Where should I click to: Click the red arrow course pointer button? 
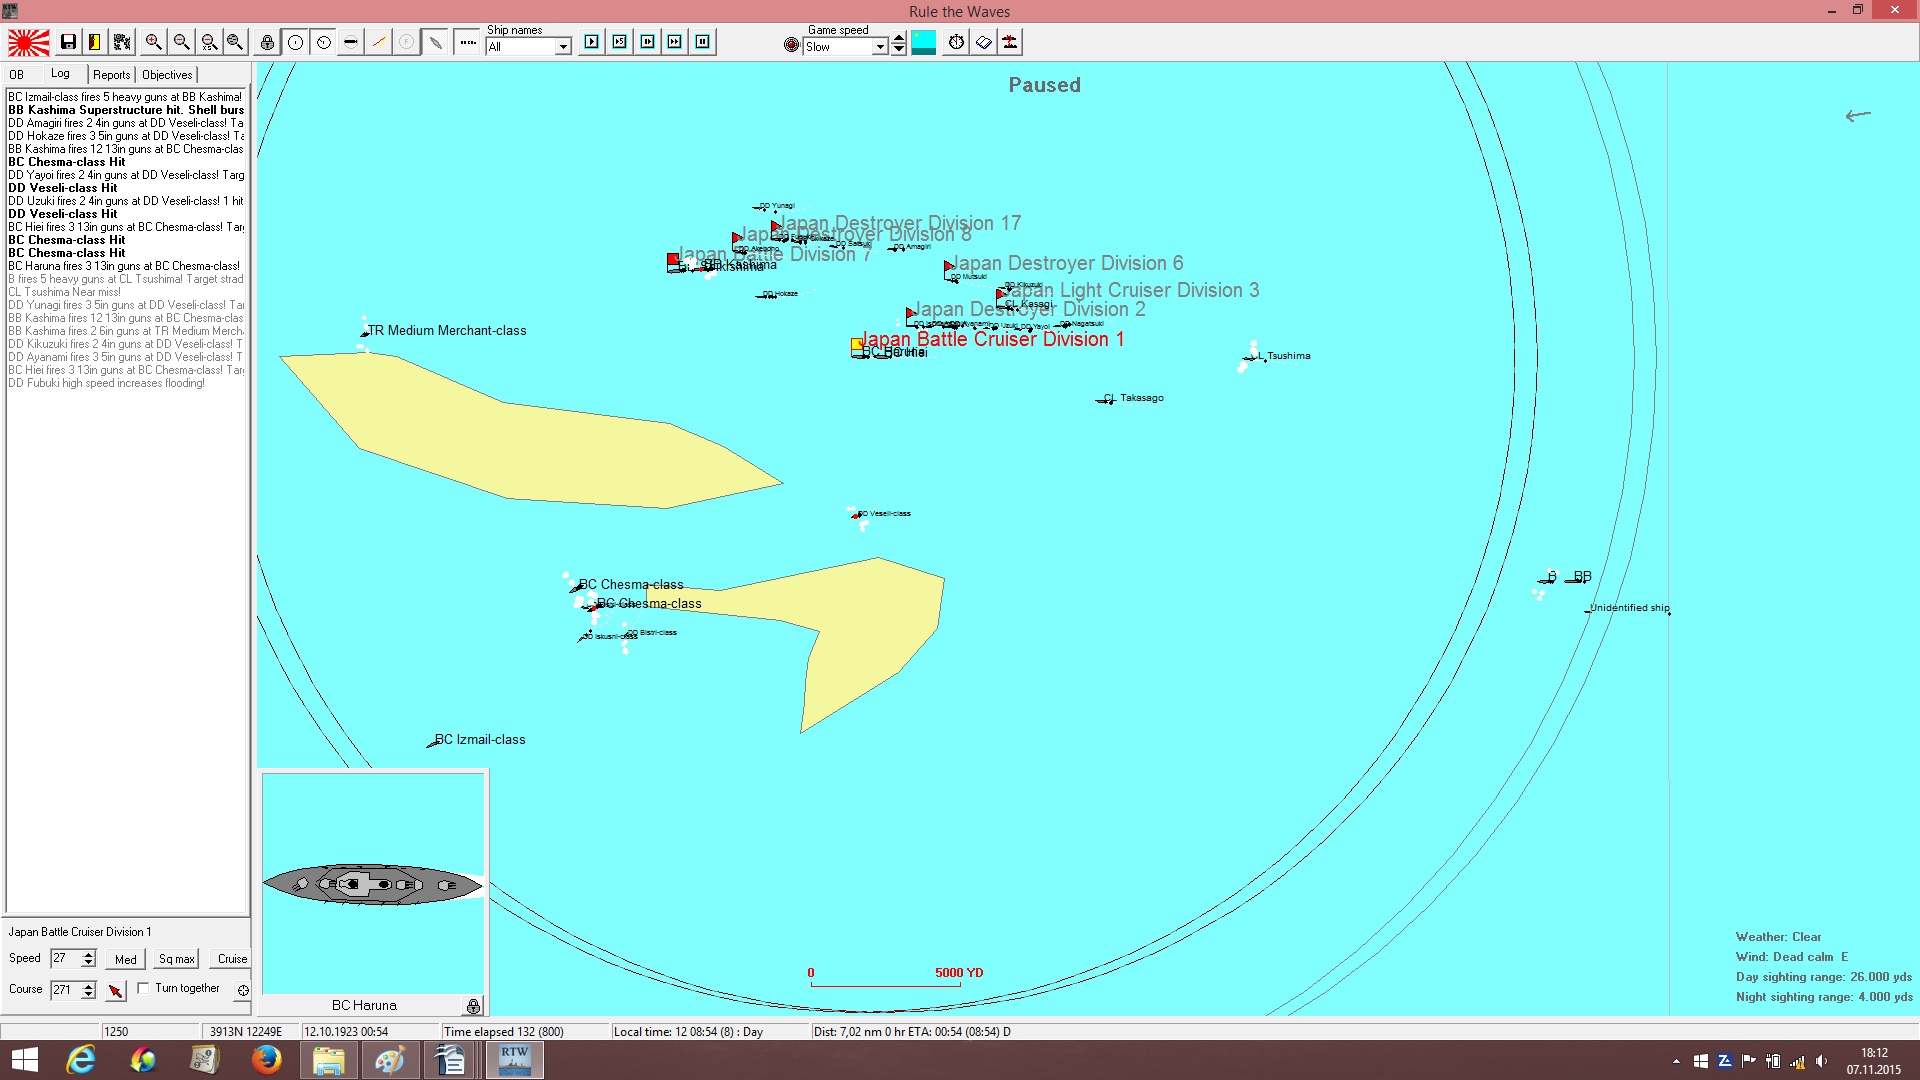[x=116, y=990]
